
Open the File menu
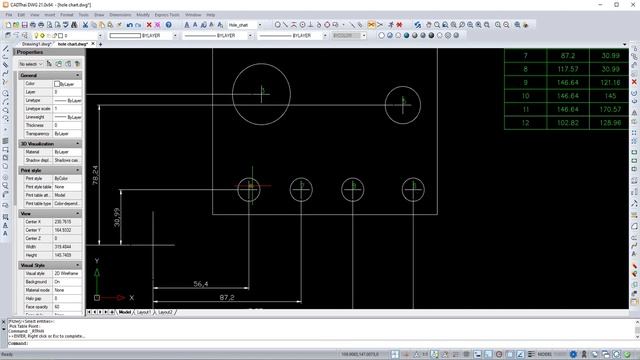pos(9,15)
